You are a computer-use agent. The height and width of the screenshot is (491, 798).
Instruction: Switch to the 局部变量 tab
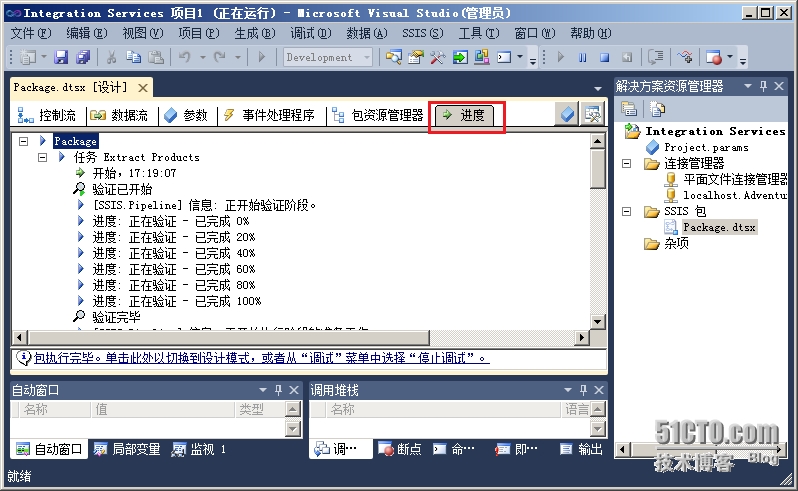(127, 449)
